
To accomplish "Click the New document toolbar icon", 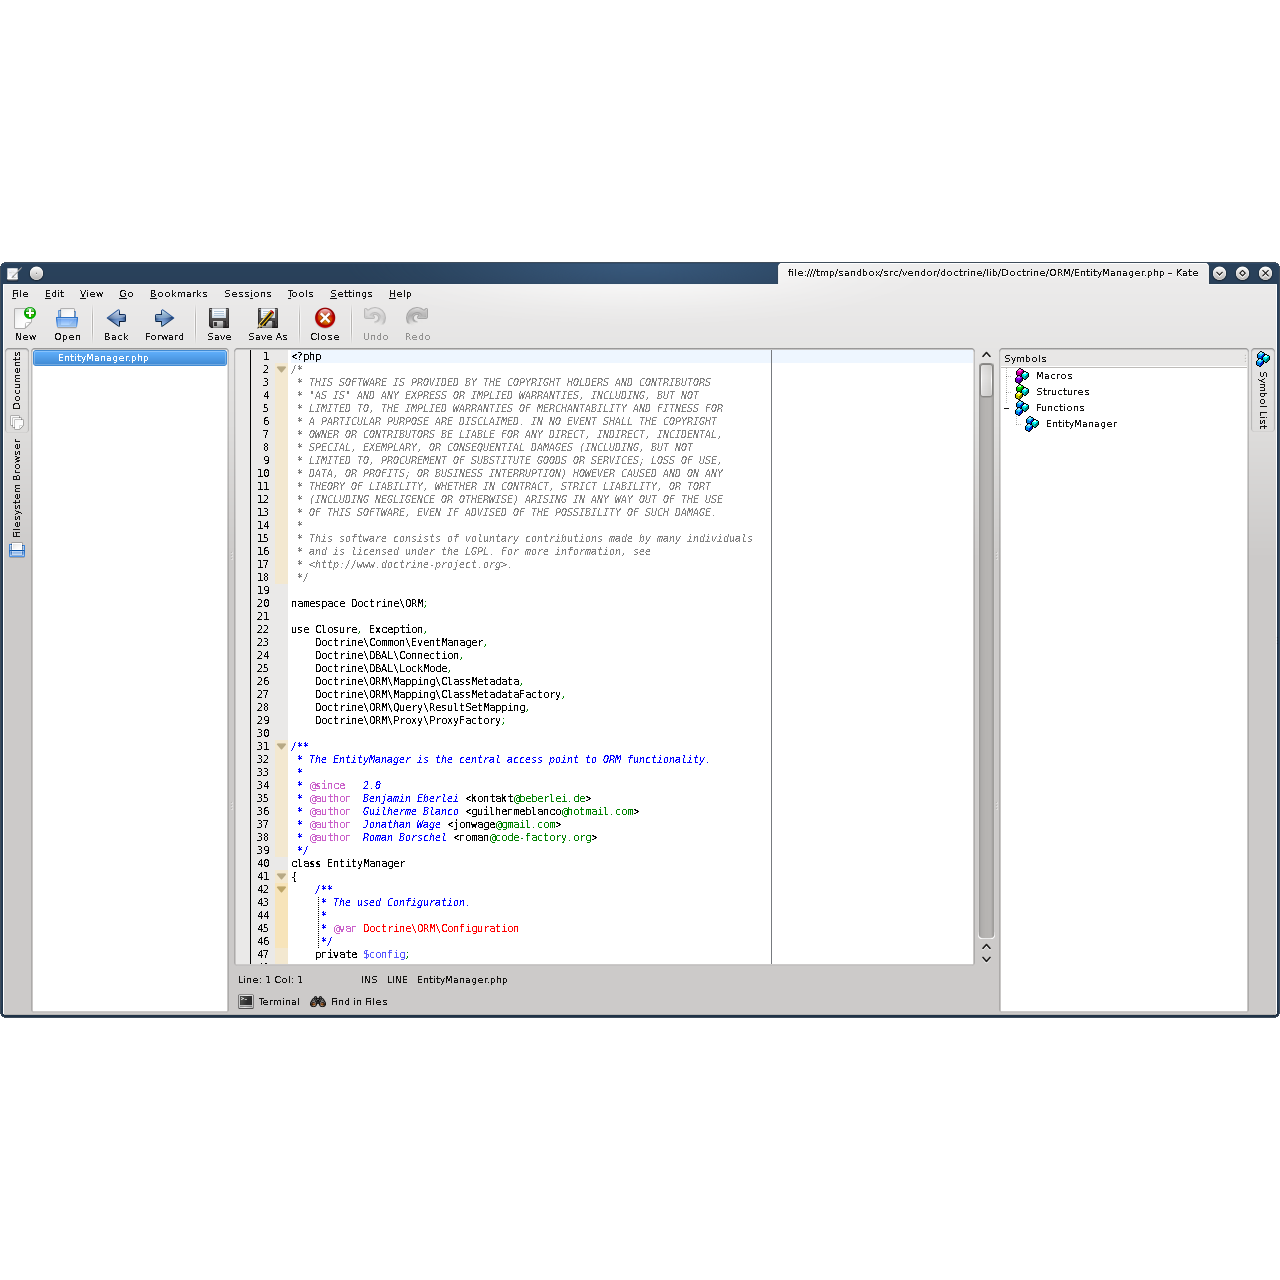I will (x=25, y=323).
